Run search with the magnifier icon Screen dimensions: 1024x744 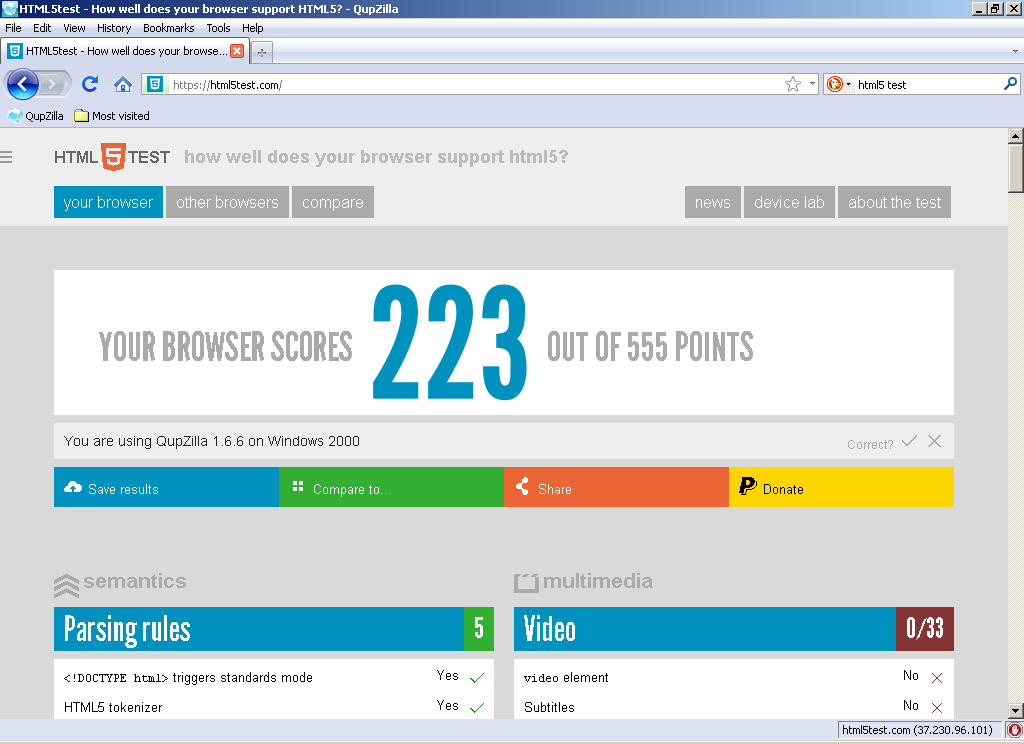(1010, 84)
